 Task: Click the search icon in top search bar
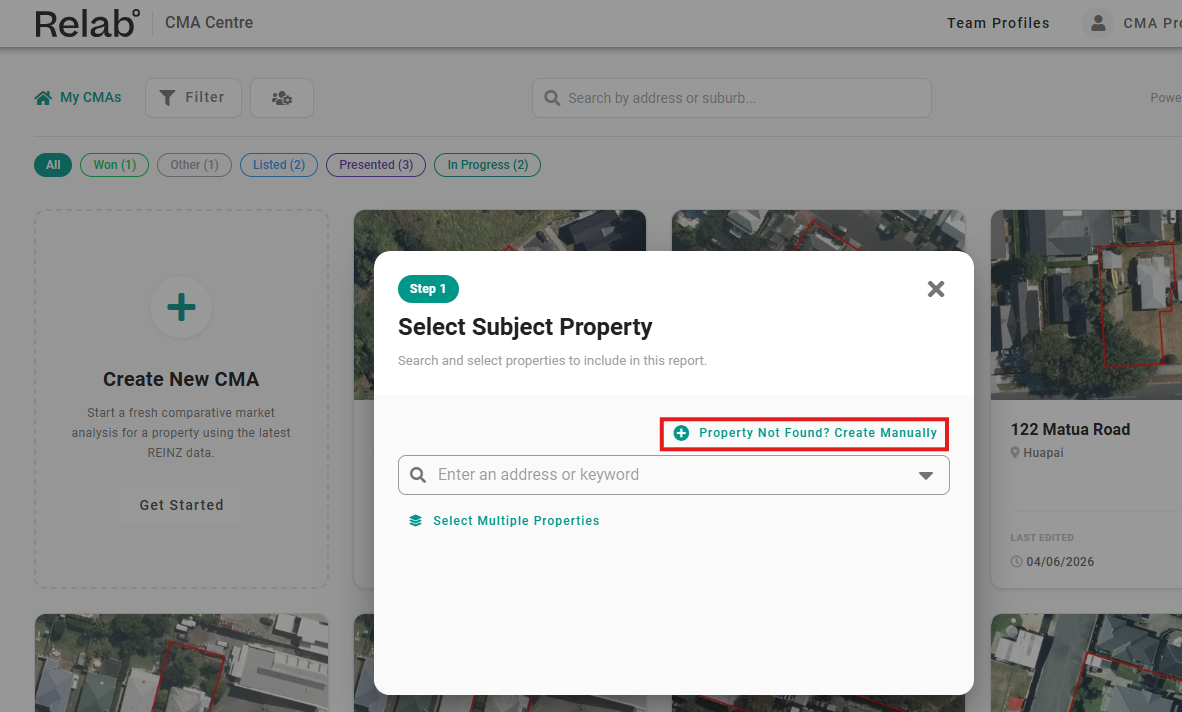click(552, 98)
